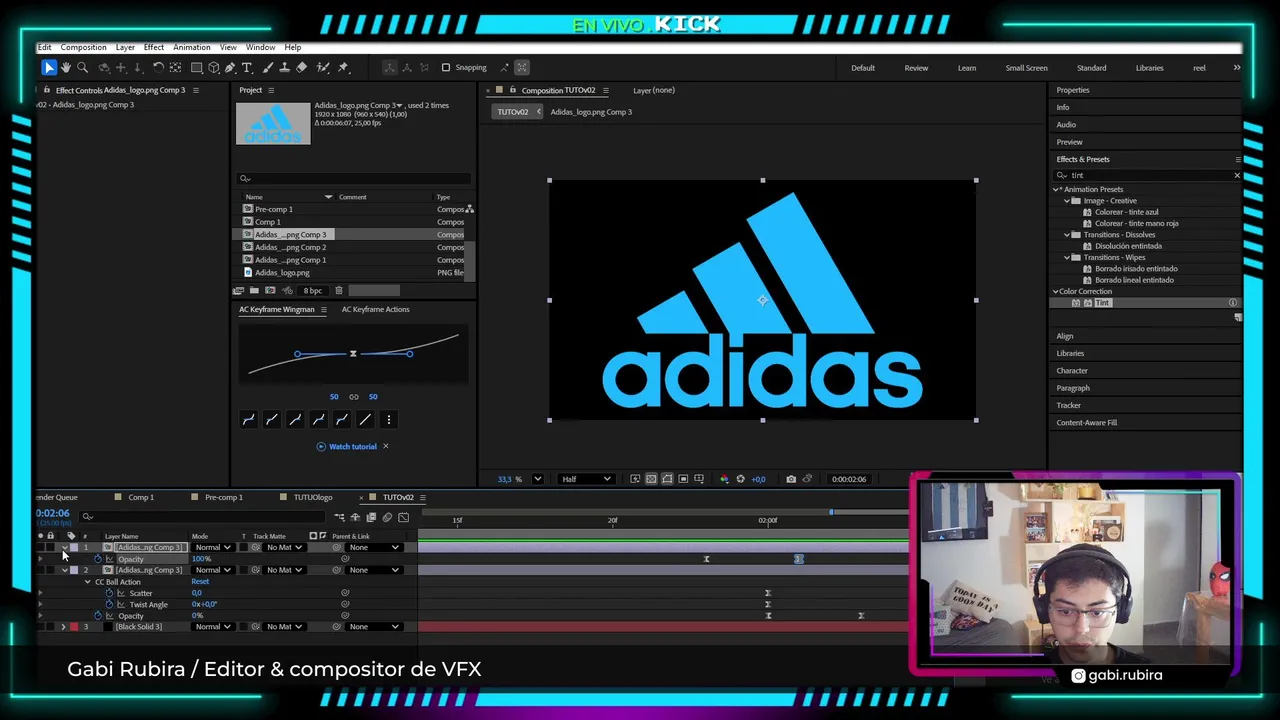
Task: Switch to the TUTUOlogo timeline tab
Action: tap(313, 497)
